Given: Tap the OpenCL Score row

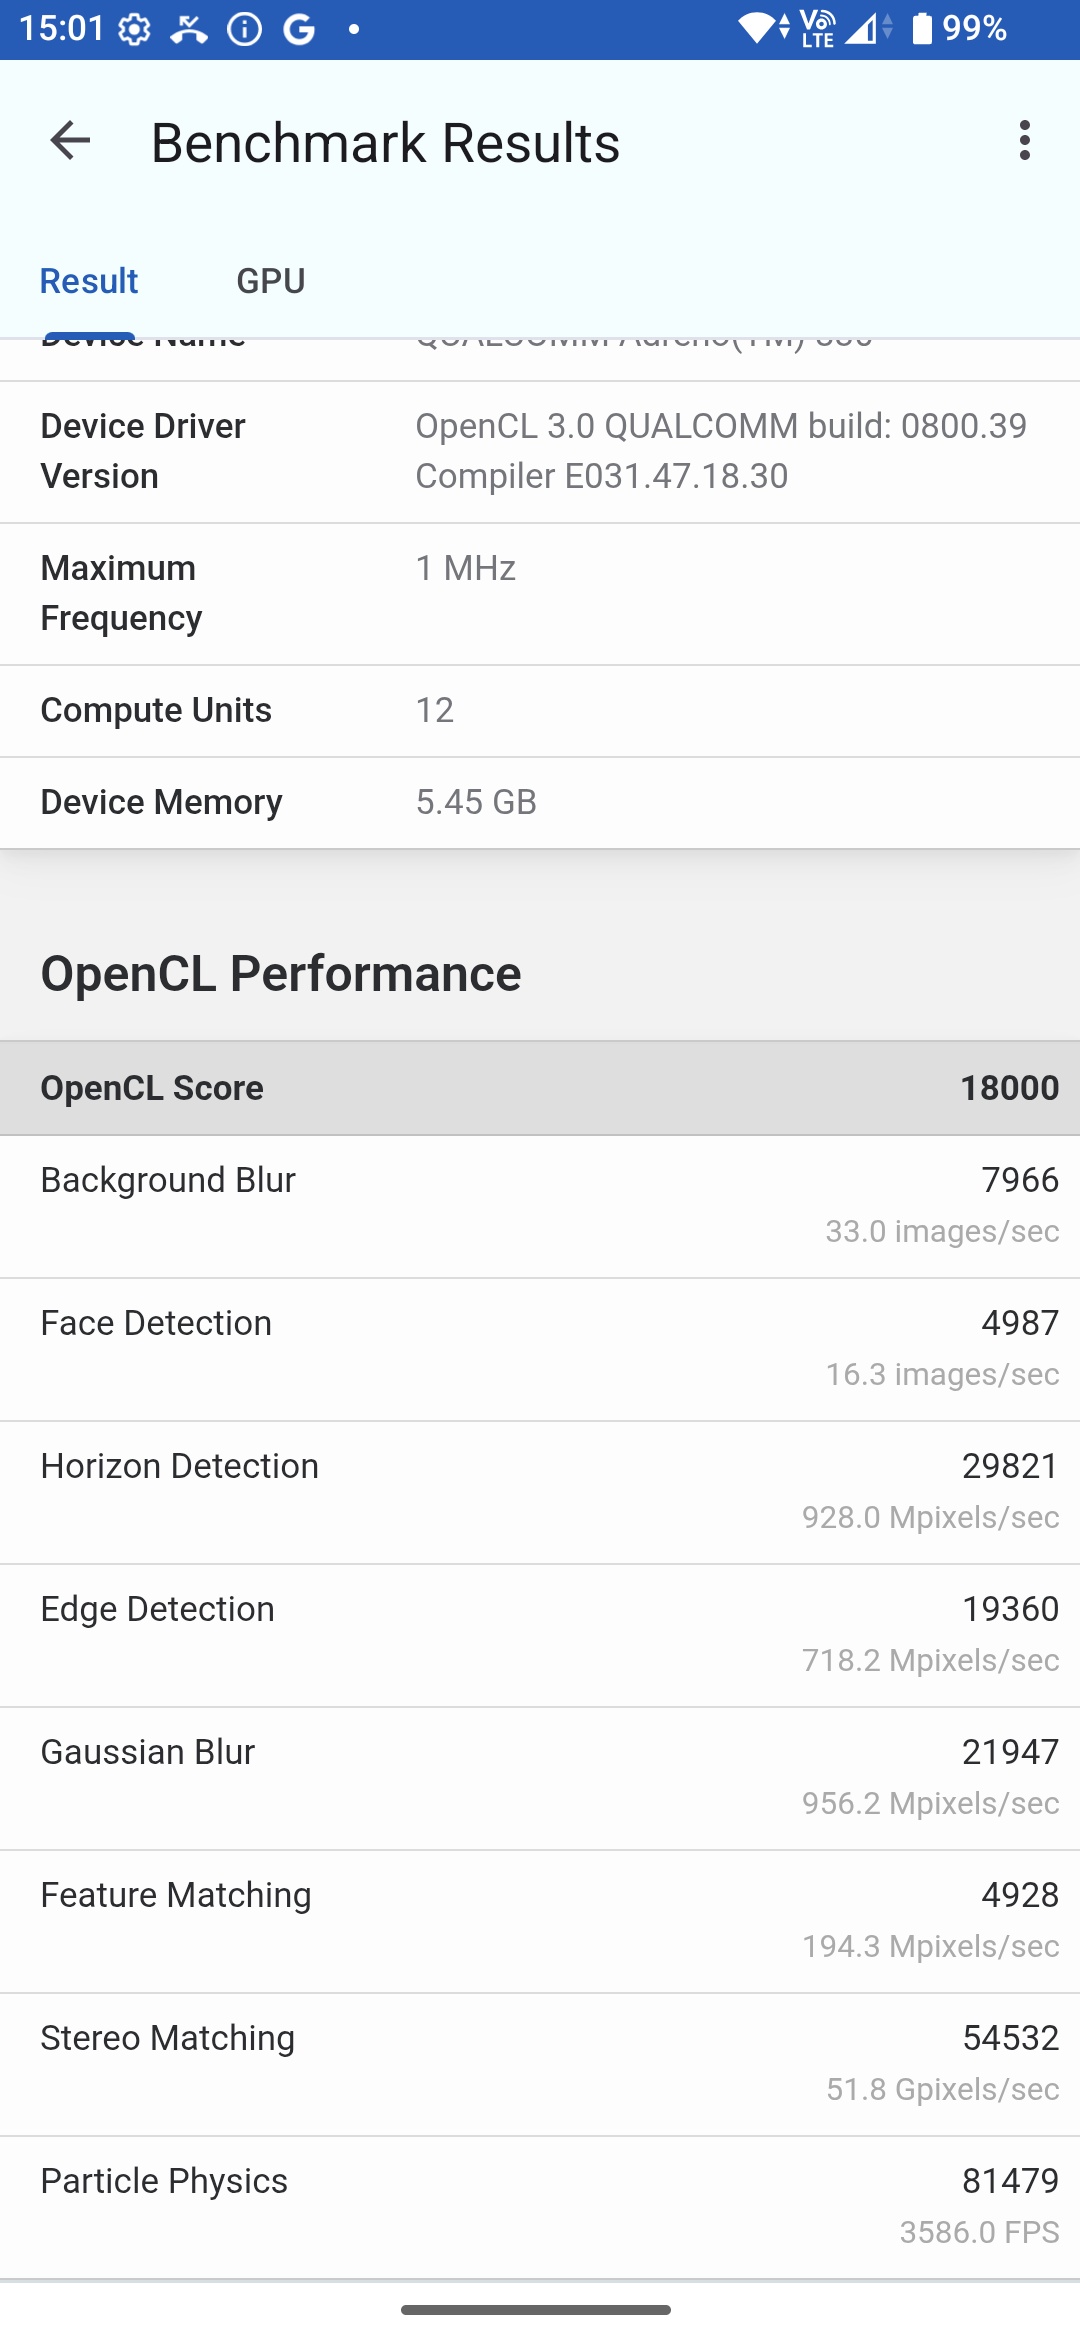Looking at the screenshot, I should [540, 1088].
